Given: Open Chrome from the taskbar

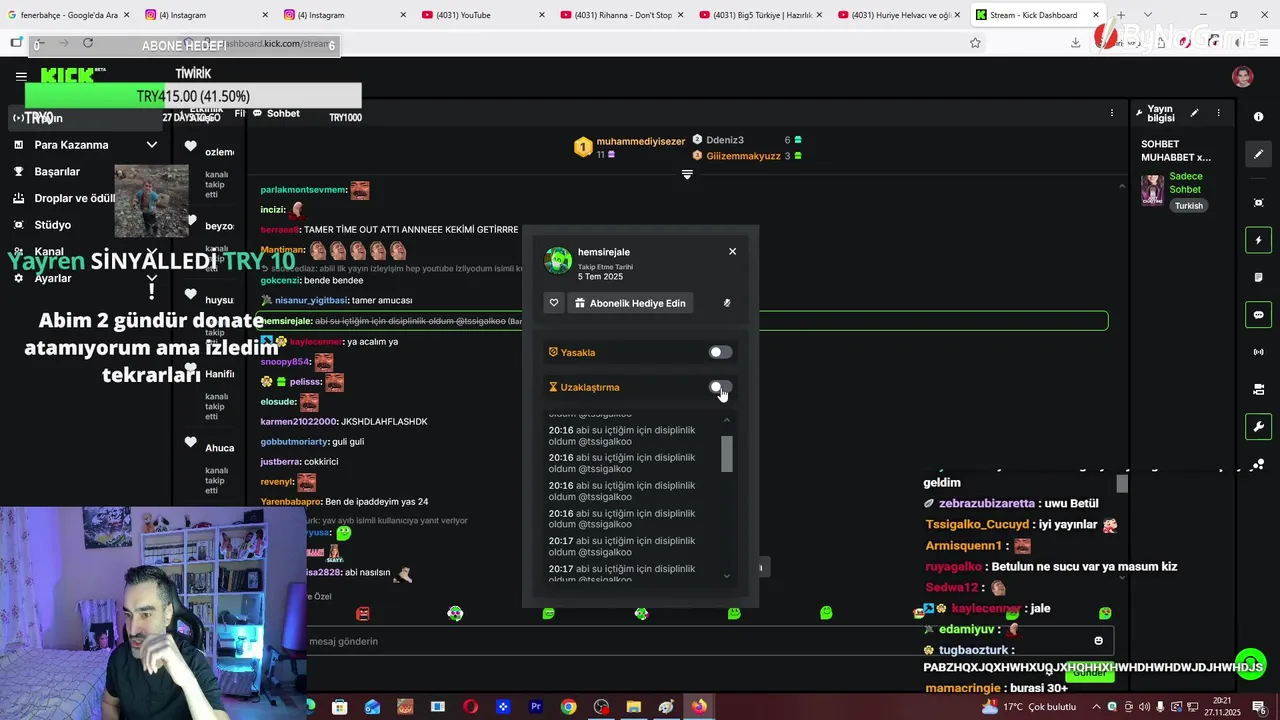Looking at the screenshot, I should click(x=568, y=707).
